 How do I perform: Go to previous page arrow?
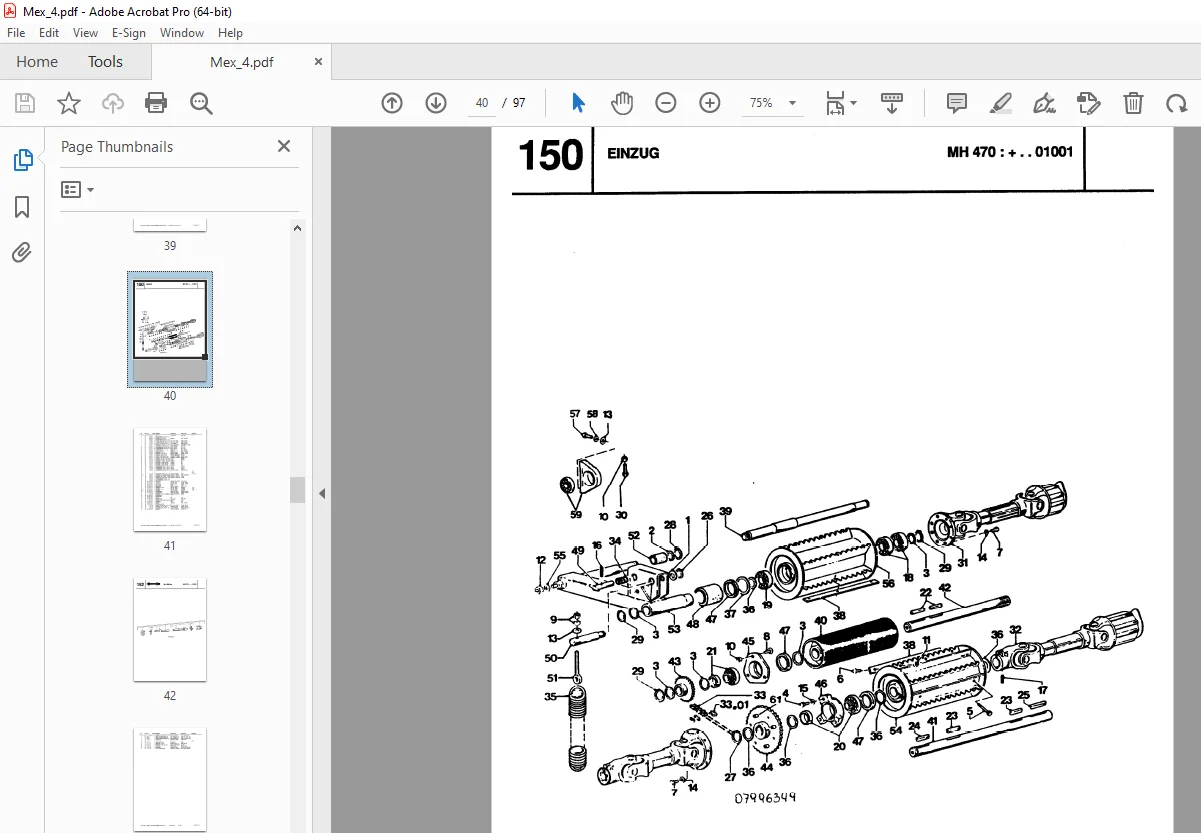[392, 103]
